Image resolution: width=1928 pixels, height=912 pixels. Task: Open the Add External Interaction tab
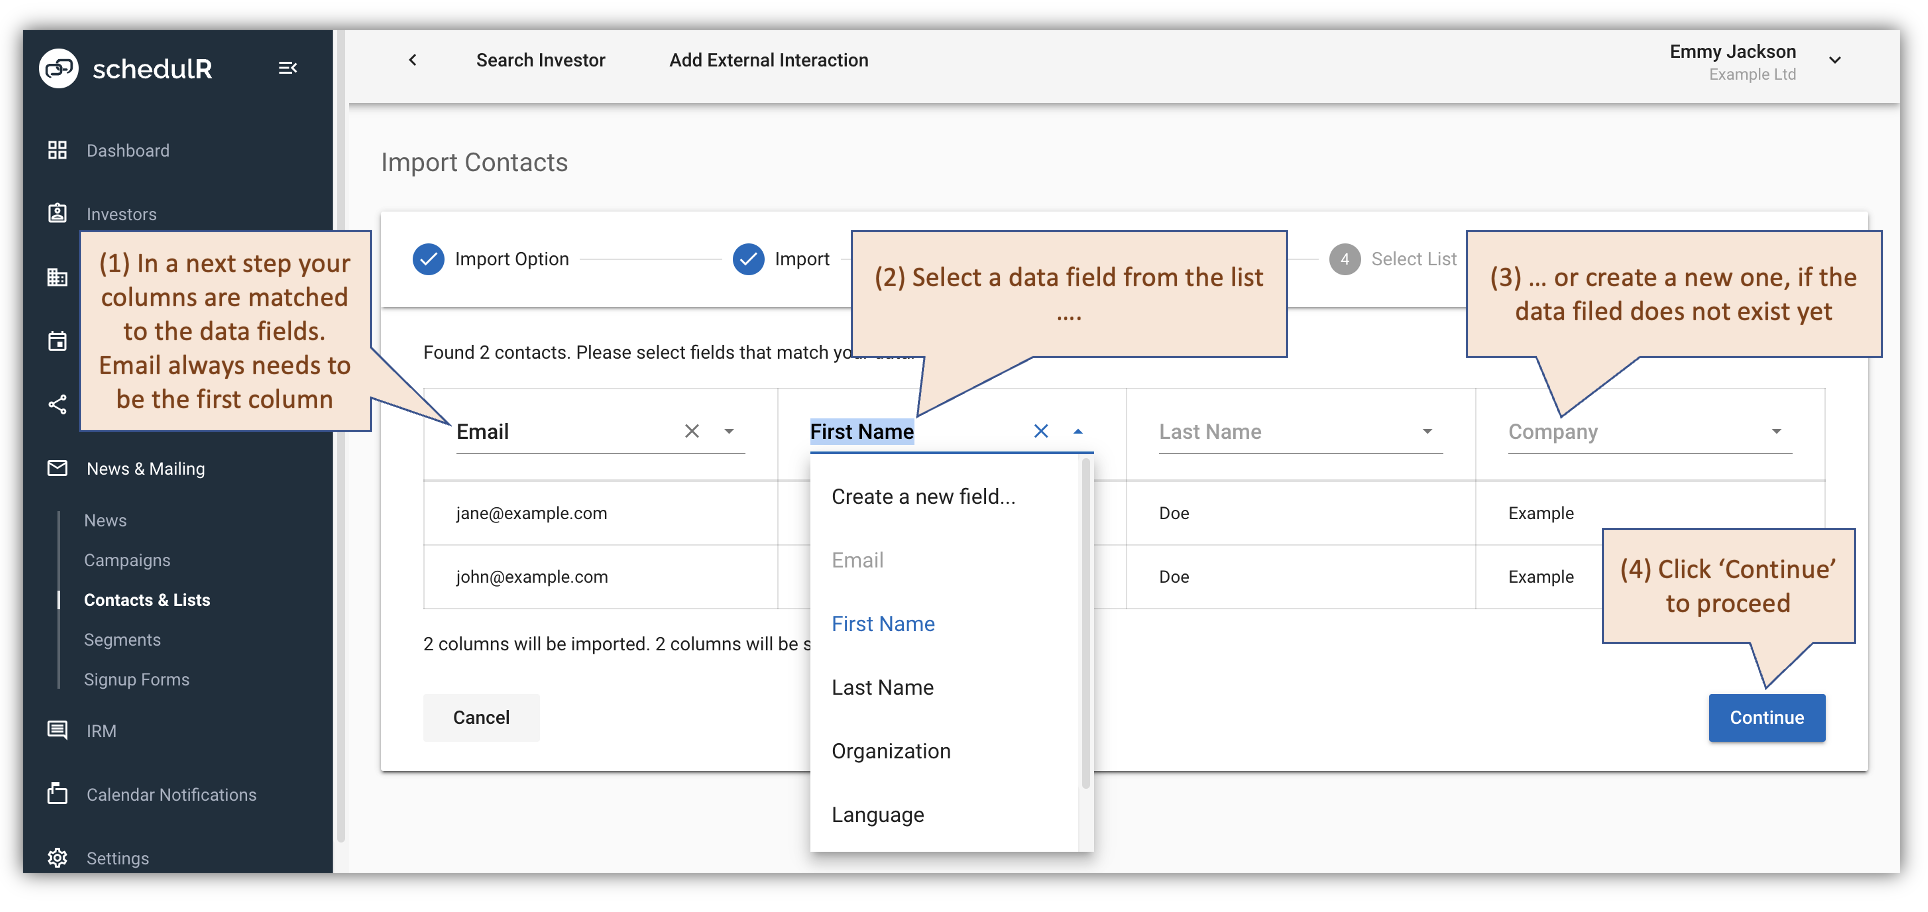coord(768,60)
